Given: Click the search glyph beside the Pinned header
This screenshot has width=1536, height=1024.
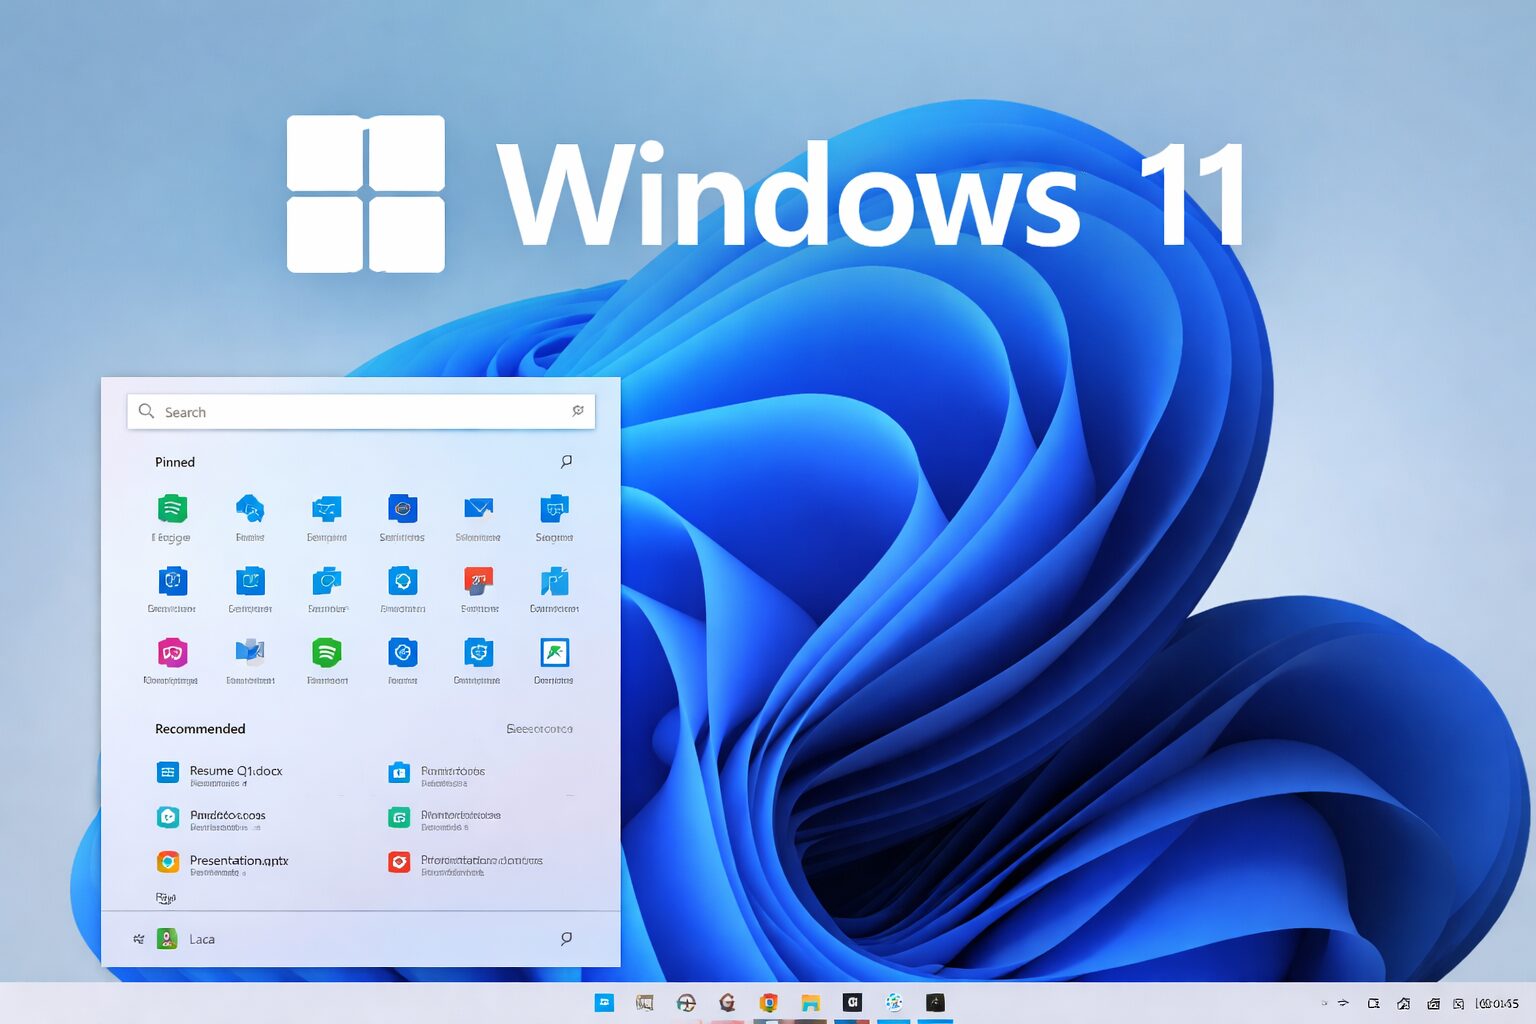Looking at the screenshot, I should 566,461.
